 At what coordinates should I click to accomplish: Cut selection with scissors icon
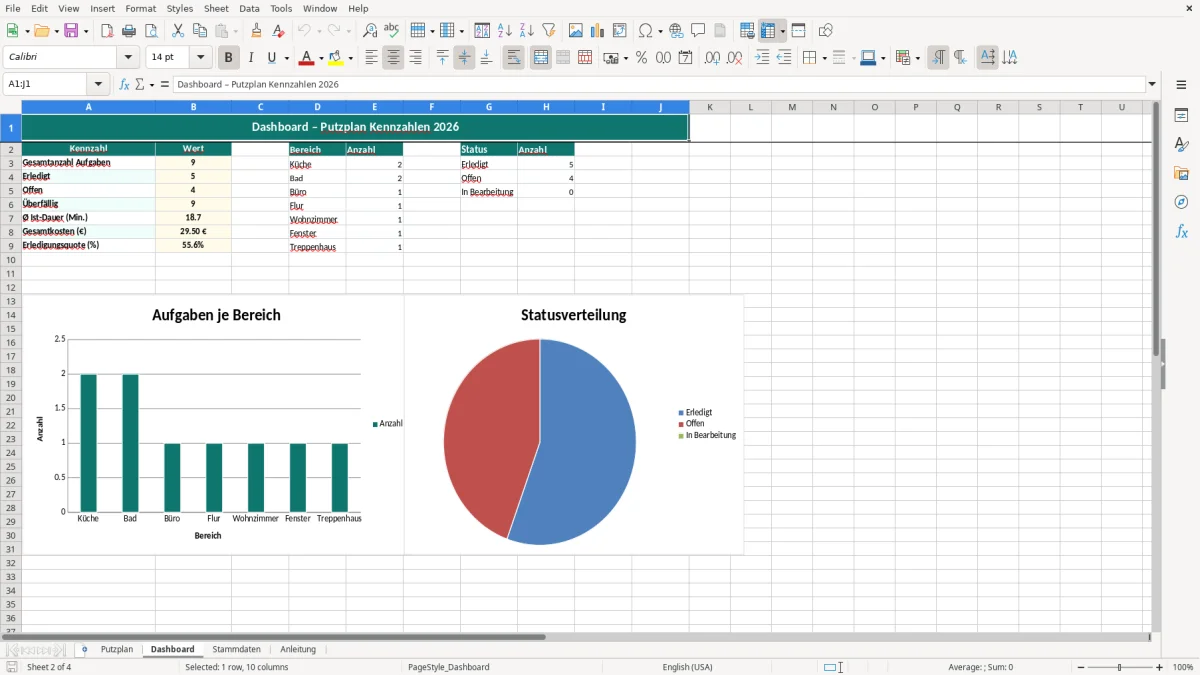pyautogui.click(x=178, y=31)
